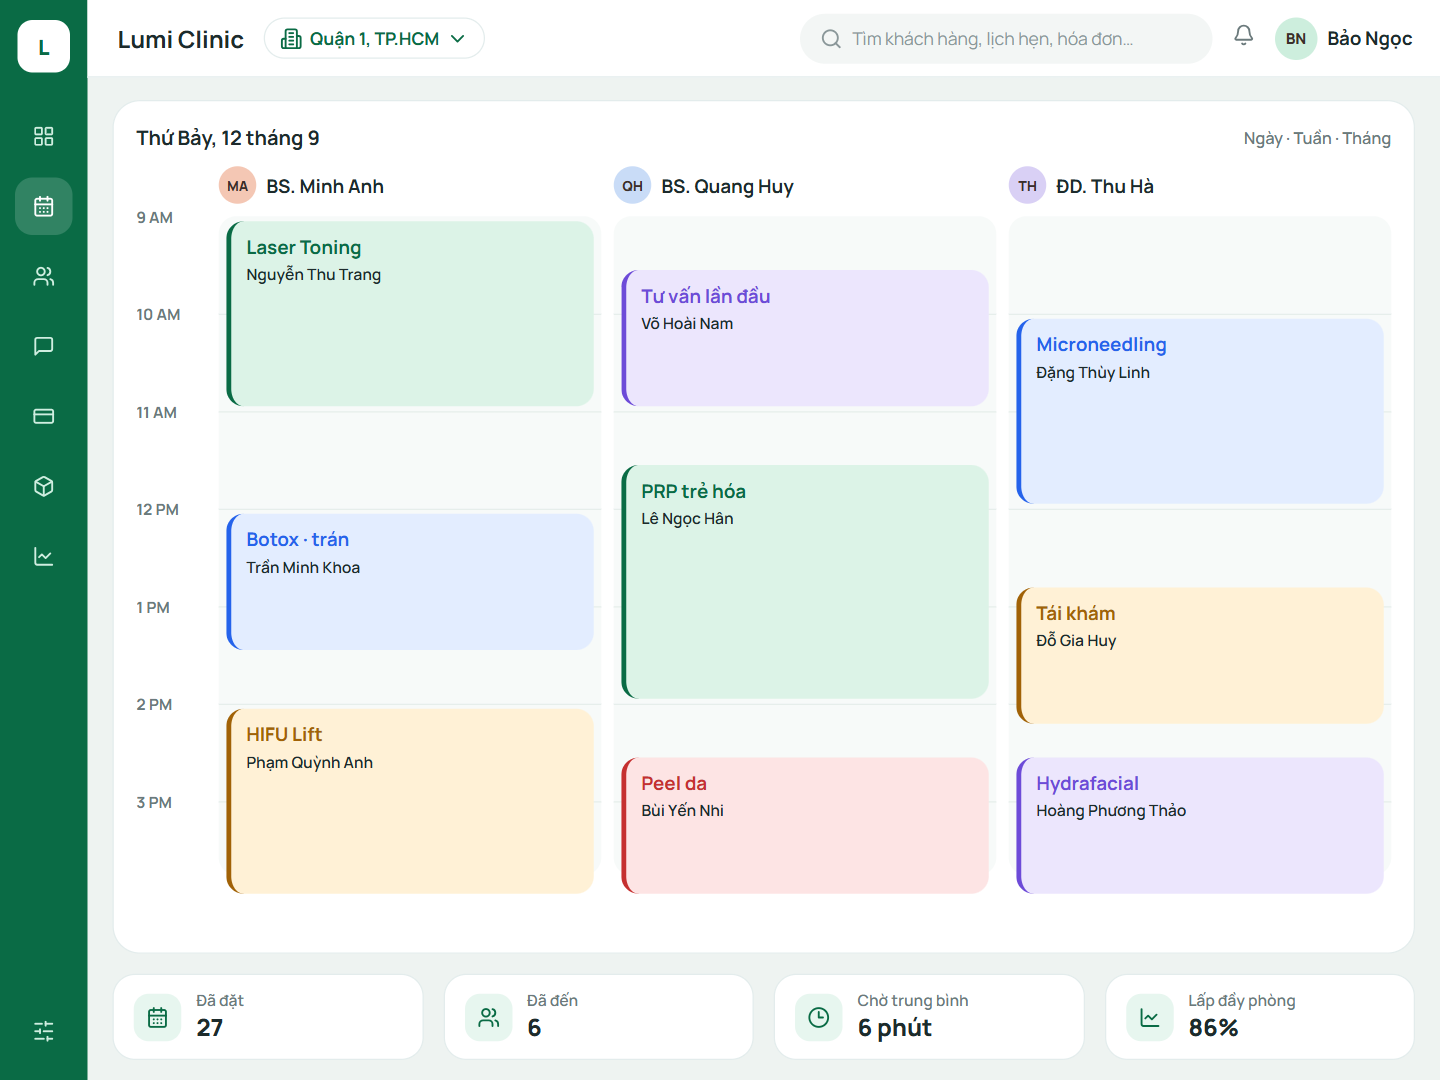
Task: Open the Laser Toning appointment of Nguyễn Thu Trang
Action: click(x=410, y=313)
